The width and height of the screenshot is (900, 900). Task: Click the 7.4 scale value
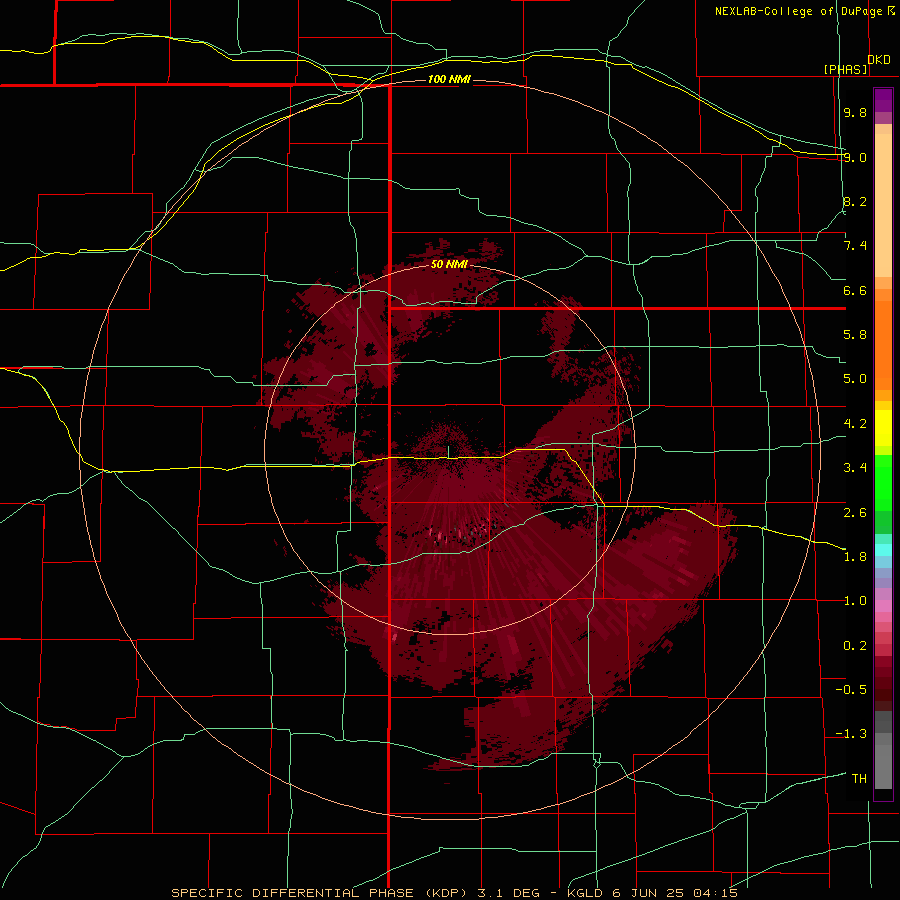coord(855,246)
